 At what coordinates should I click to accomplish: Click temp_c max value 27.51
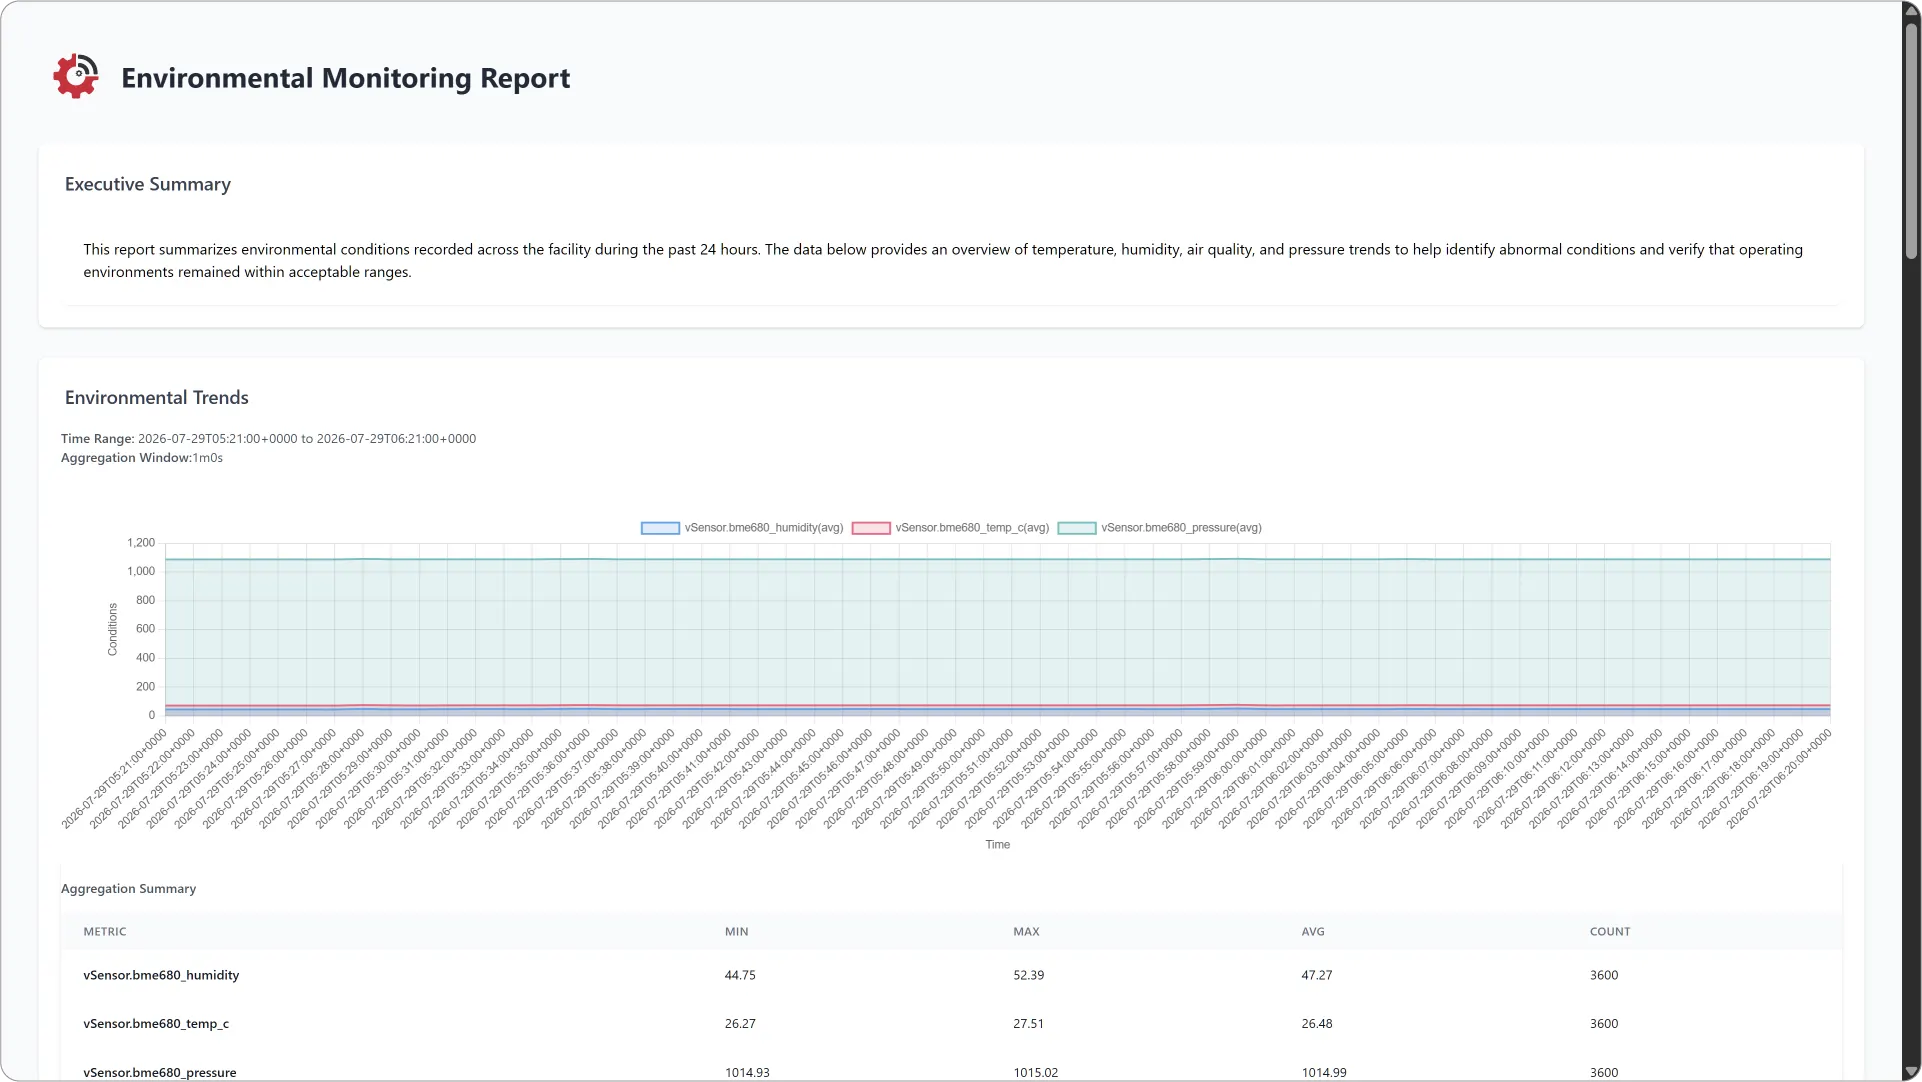(1028, 1024)
